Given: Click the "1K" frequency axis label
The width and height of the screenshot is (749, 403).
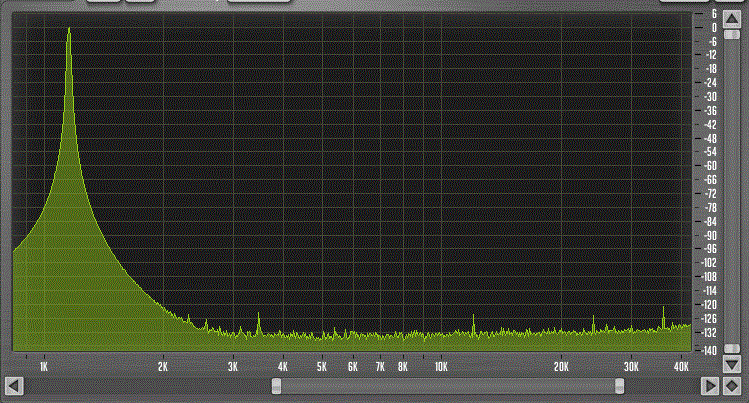Looking at the screenshot, I should [x=44, y=367].
